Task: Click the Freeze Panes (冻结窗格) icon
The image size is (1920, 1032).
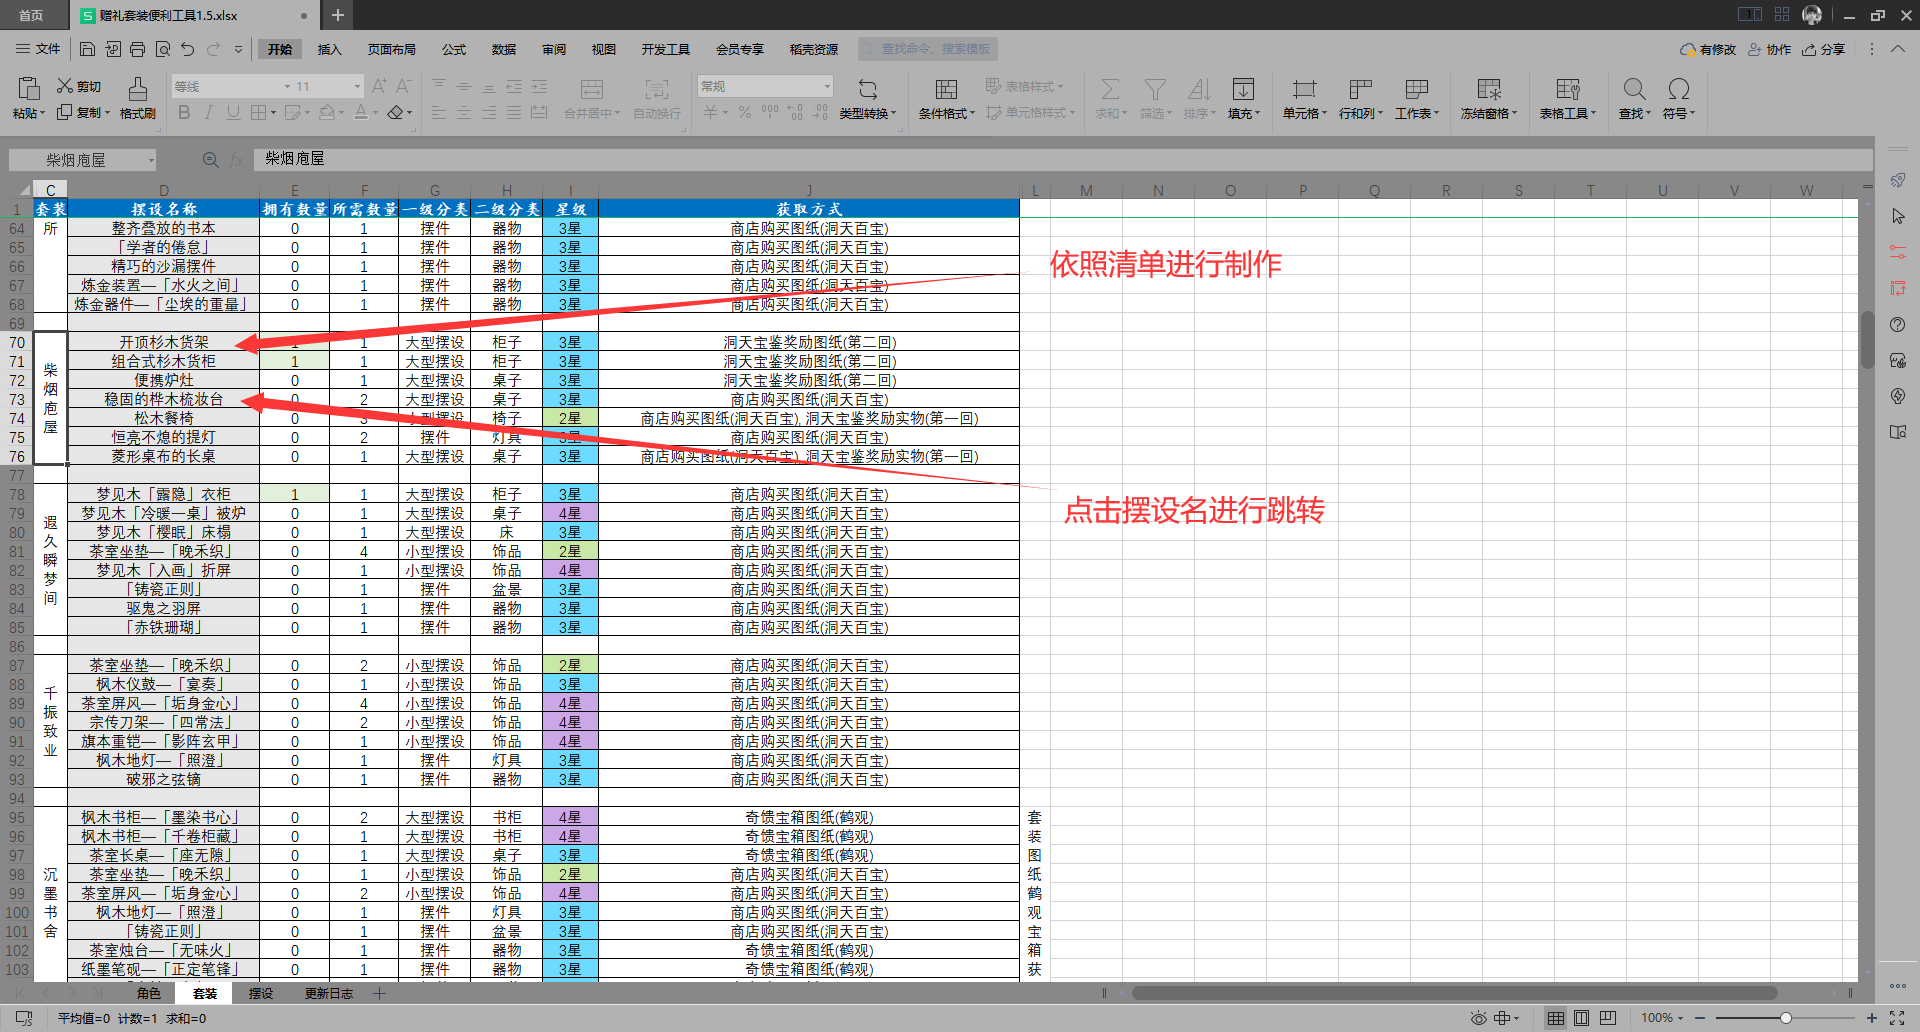Action: pos(1489,89)
